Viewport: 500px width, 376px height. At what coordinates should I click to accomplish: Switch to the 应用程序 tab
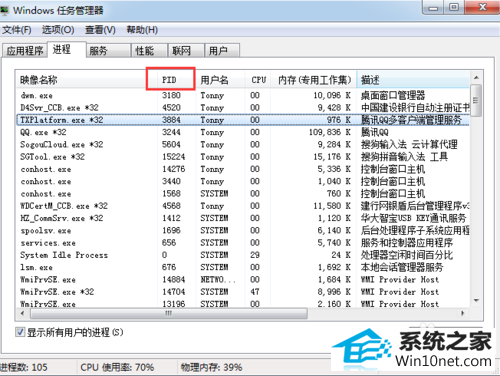25,51
